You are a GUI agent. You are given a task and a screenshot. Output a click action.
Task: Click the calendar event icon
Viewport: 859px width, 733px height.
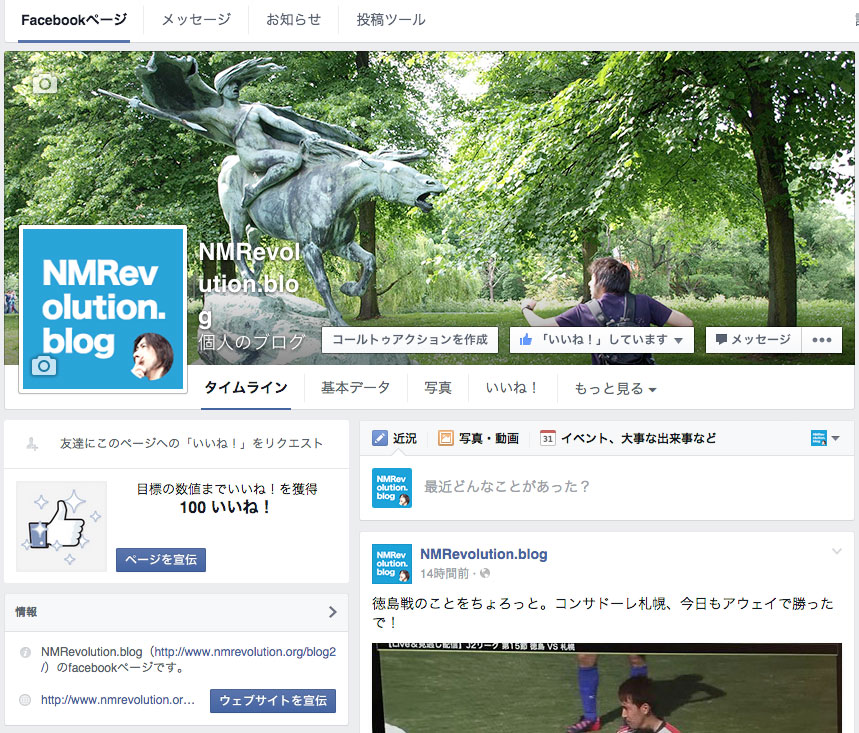[x=547, y=438]
